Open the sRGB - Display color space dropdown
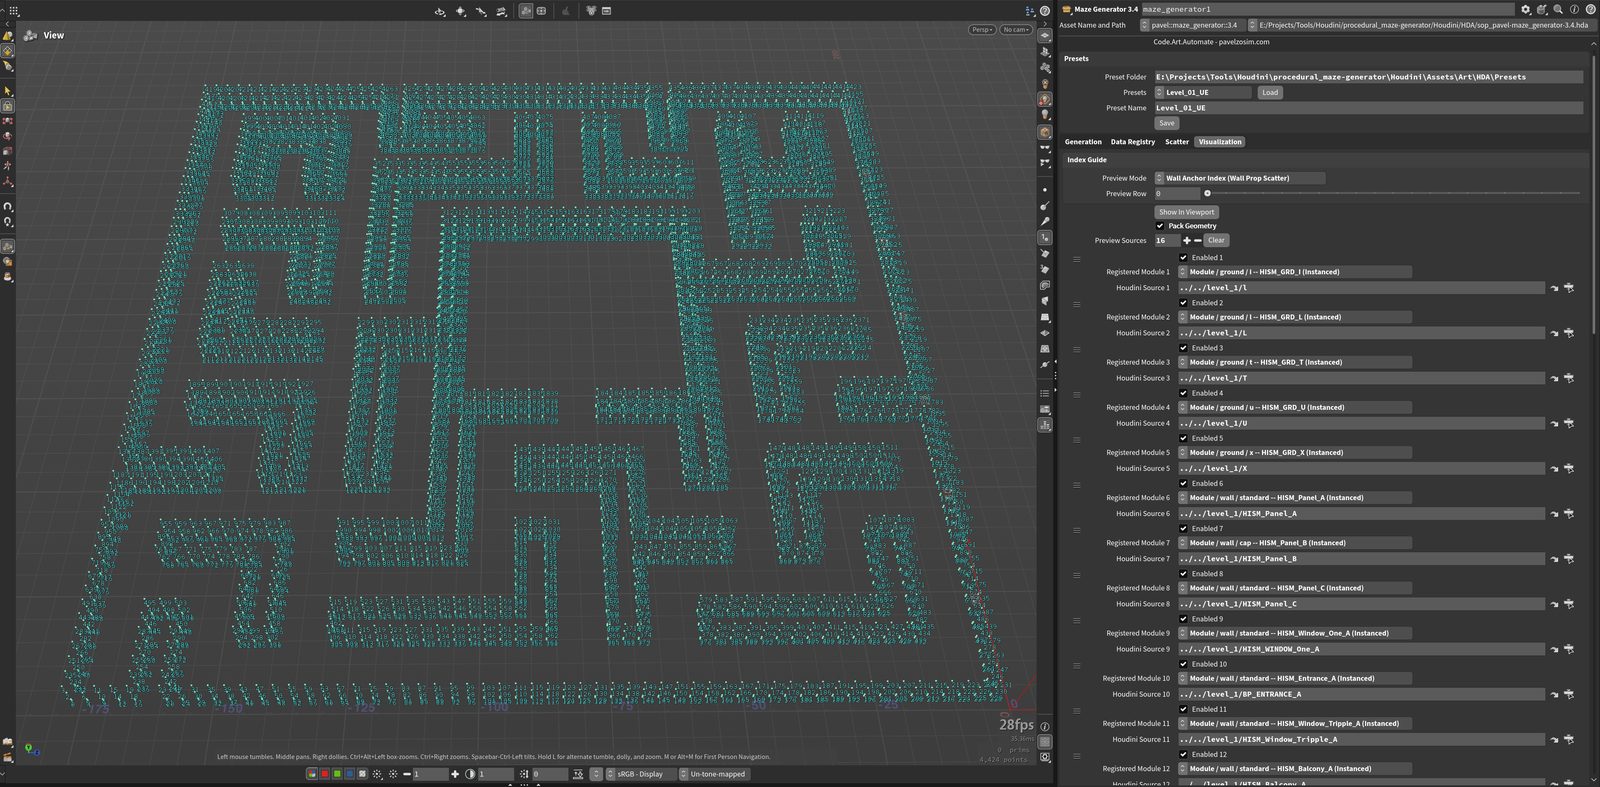The height and width of the screenshot is (787, 1600). click(640, 774)
